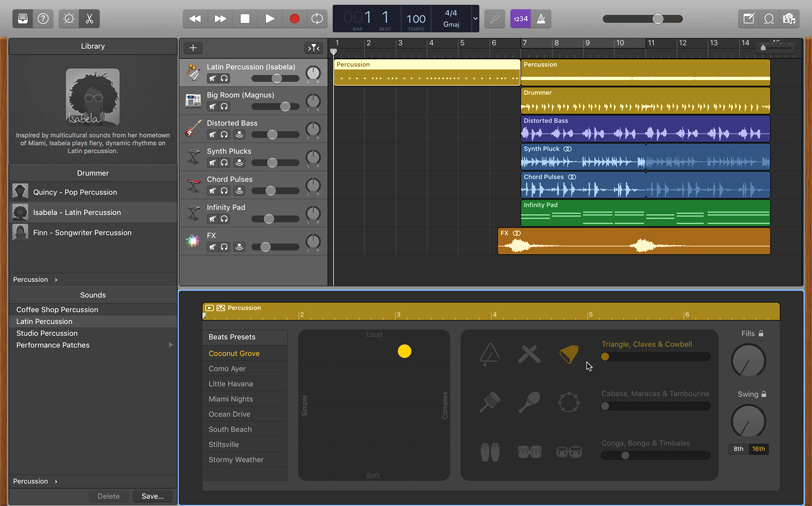Activate the tambourine percussion icon
The width and height of the screenshot is (812, 506).
pyautogui.click(x=568, y=402)
